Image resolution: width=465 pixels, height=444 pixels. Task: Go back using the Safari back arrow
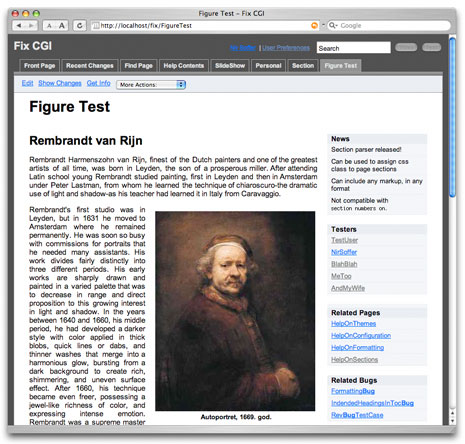coord(19,25)
